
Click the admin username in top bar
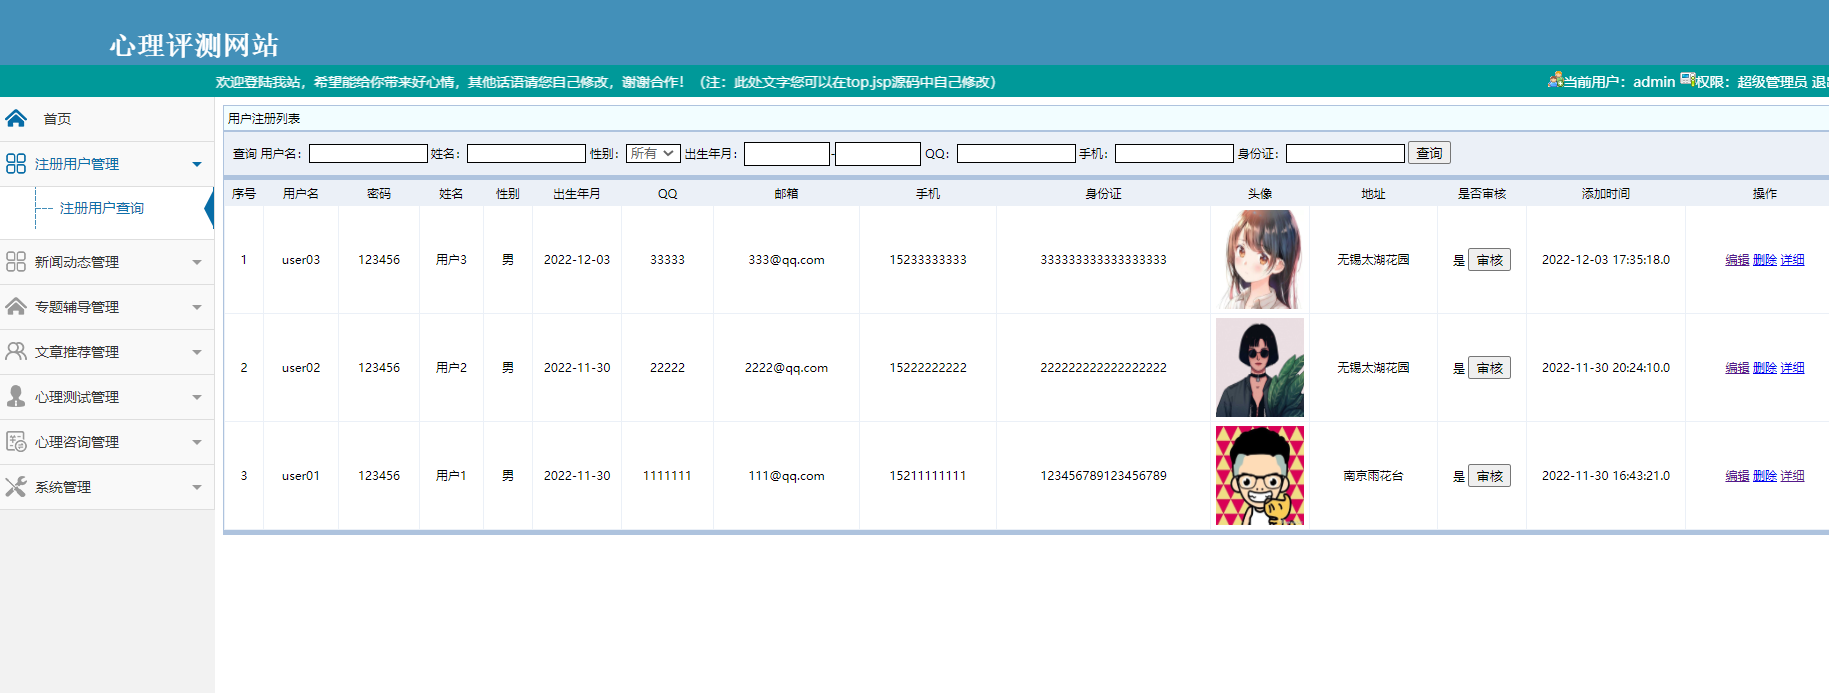pos(1654,82)
